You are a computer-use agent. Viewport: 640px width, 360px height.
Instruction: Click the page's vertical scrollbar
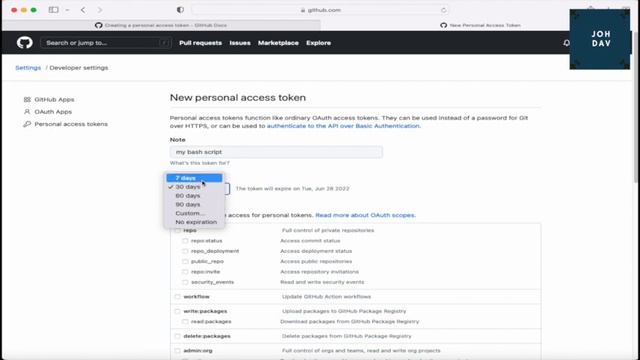tap(636, 107)
